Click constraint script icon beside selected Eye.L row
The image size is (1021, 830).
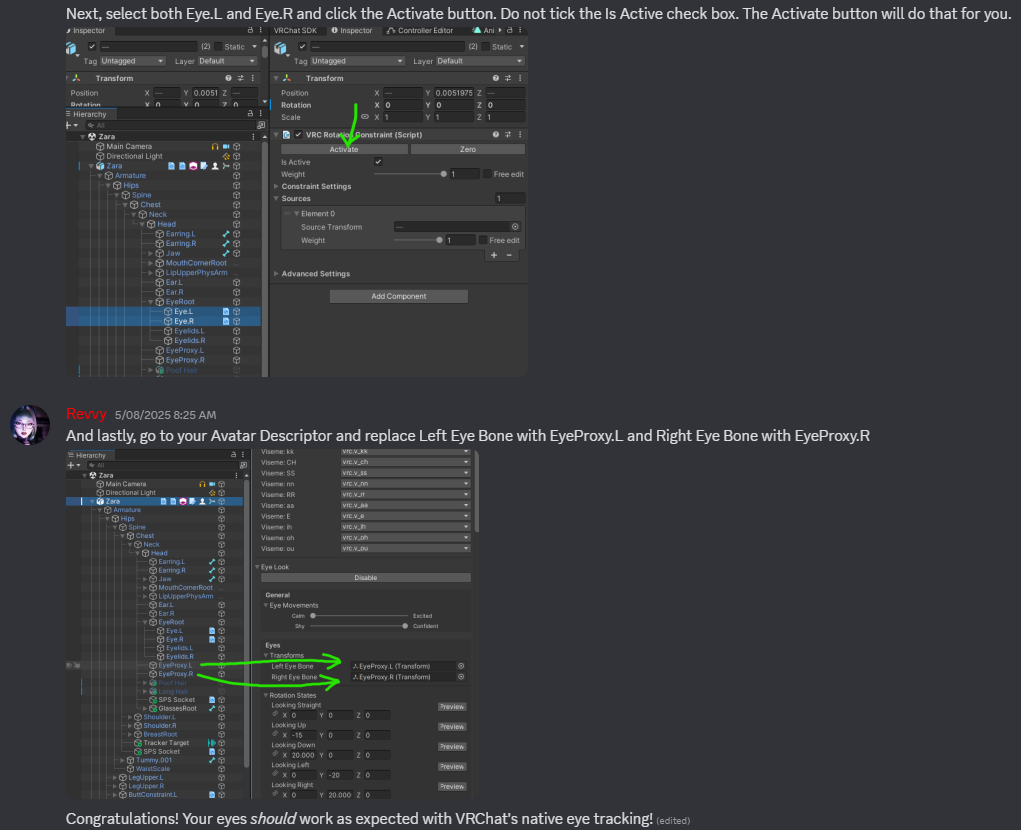point(226,311)
